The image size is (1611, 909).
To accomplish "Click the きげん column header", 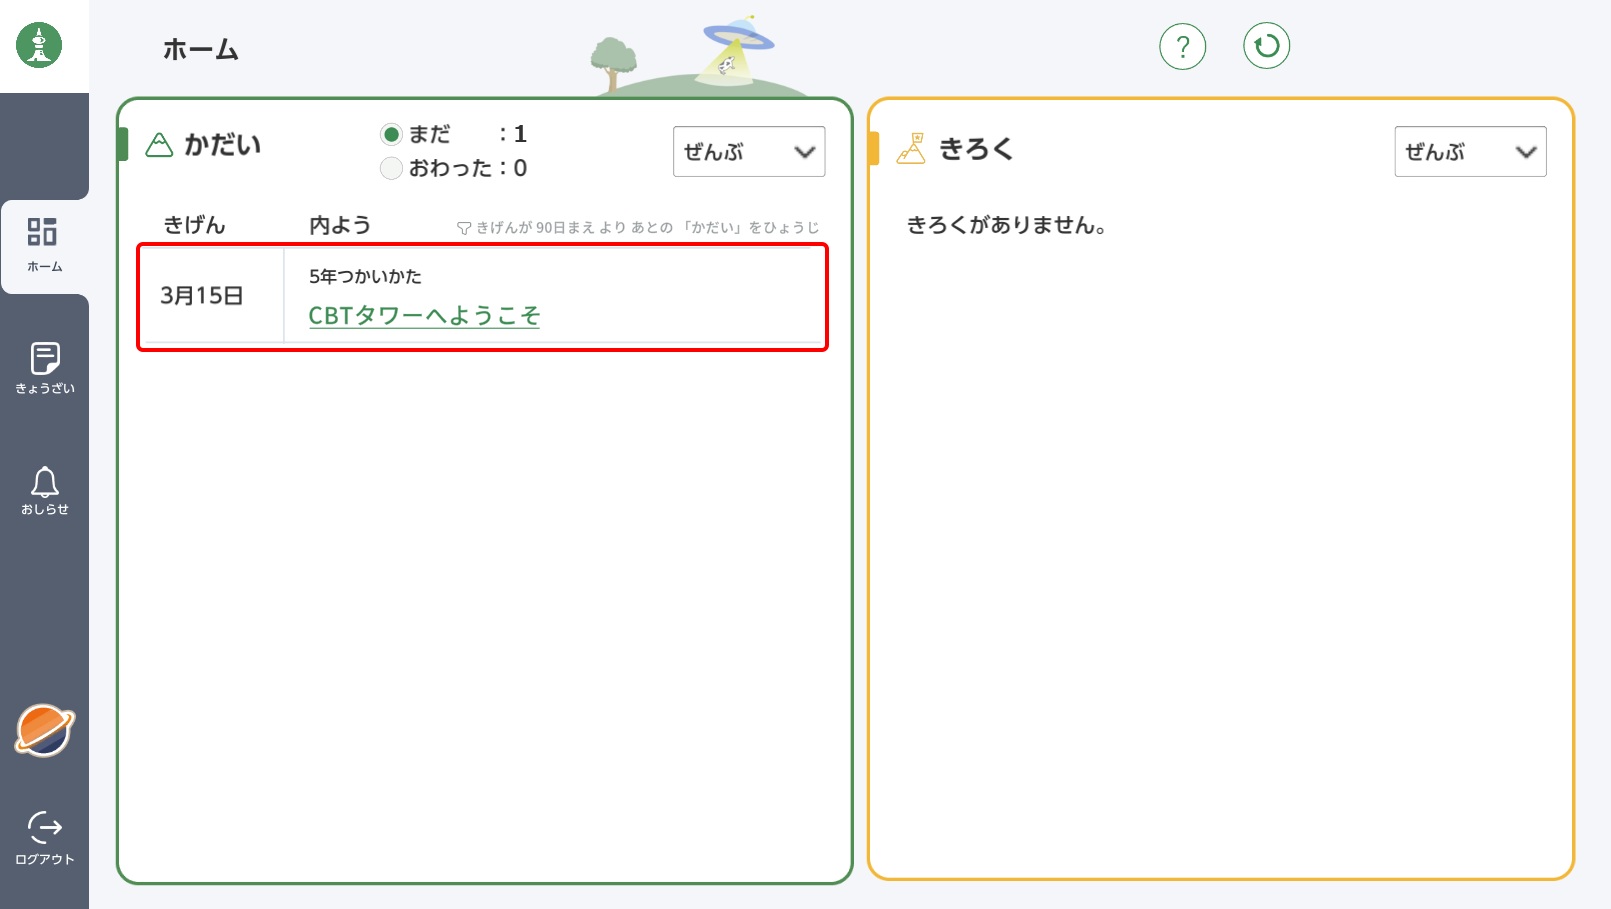I will [x=194, y=225].
